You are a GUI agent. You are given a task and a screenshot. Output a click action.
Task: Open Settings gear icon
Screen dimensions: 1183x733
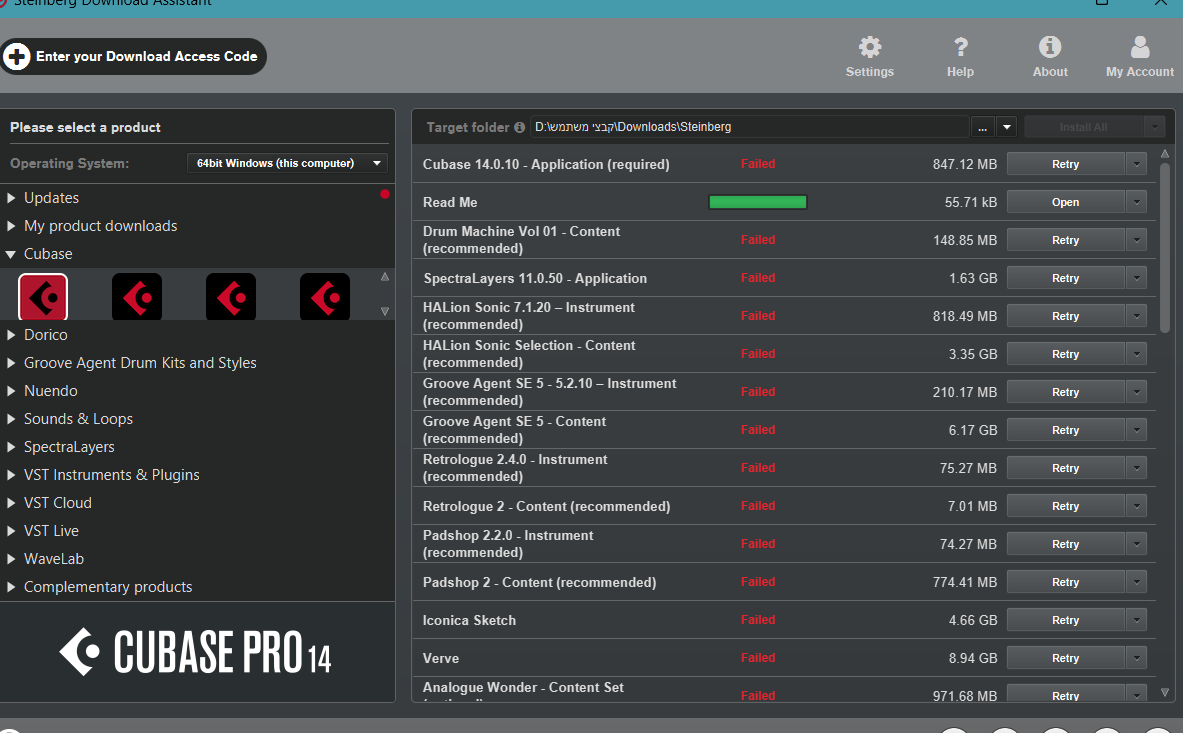click(869, 48)
